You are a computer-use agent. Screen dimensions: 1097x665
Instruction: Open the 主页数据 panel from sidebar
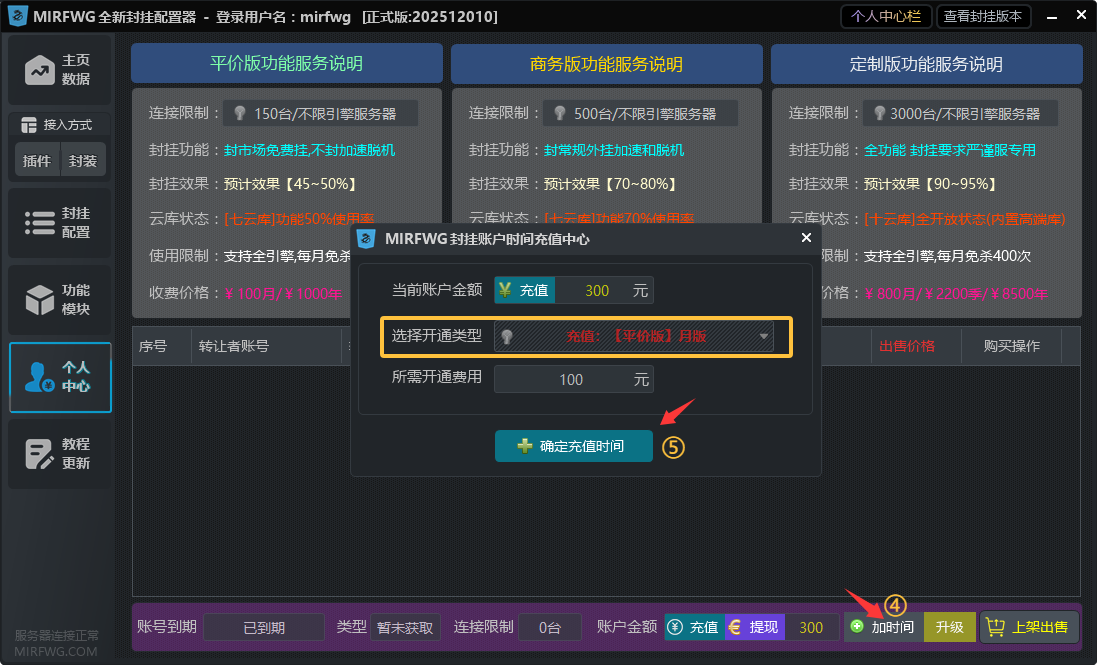pos(60,71)
